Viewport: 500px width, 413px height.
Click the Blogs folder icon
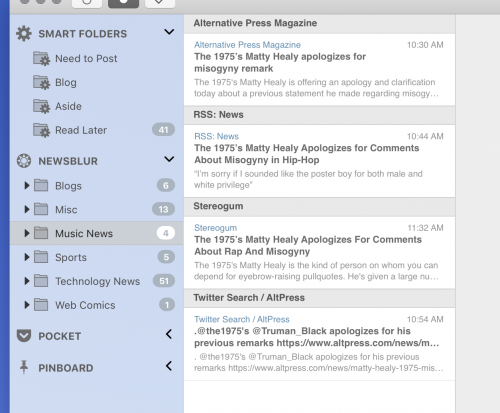[41, 185]
